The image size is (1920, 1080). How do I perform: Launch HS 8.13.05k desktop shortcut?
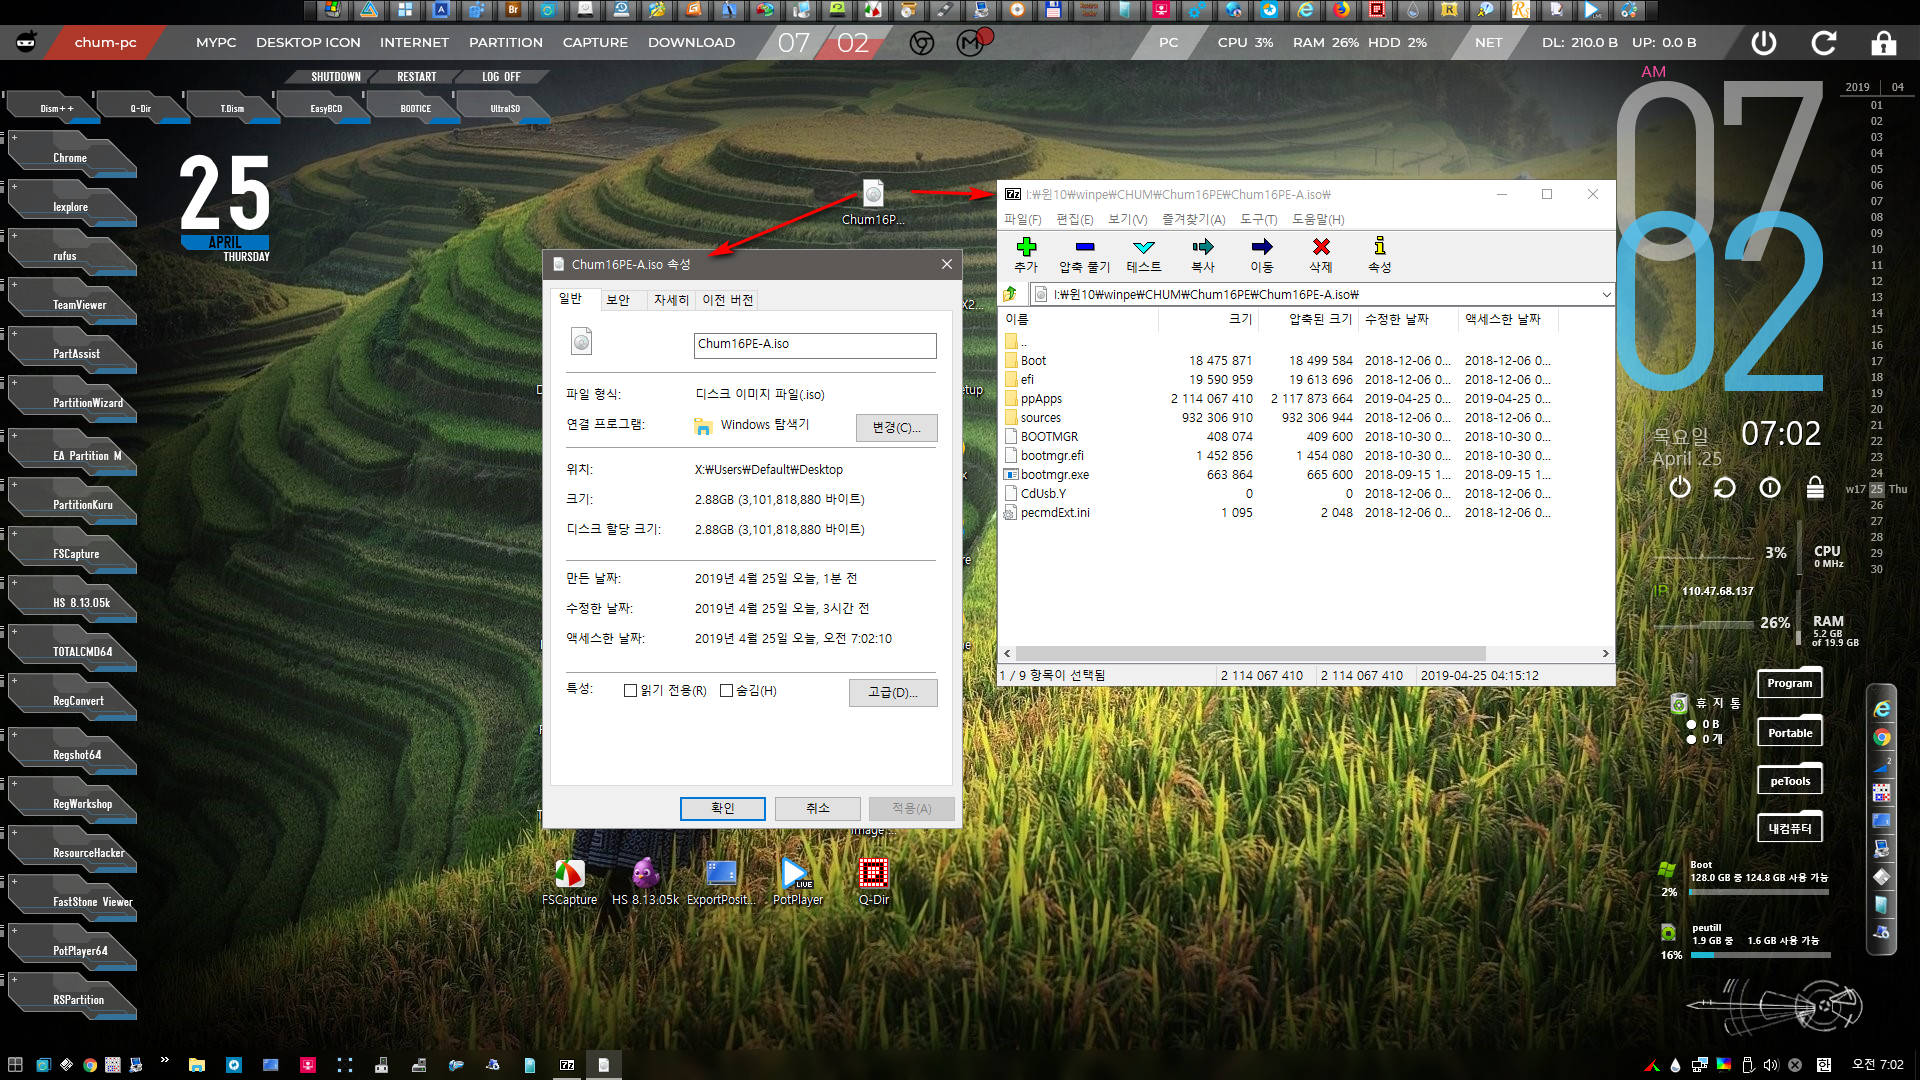(645, 882)
